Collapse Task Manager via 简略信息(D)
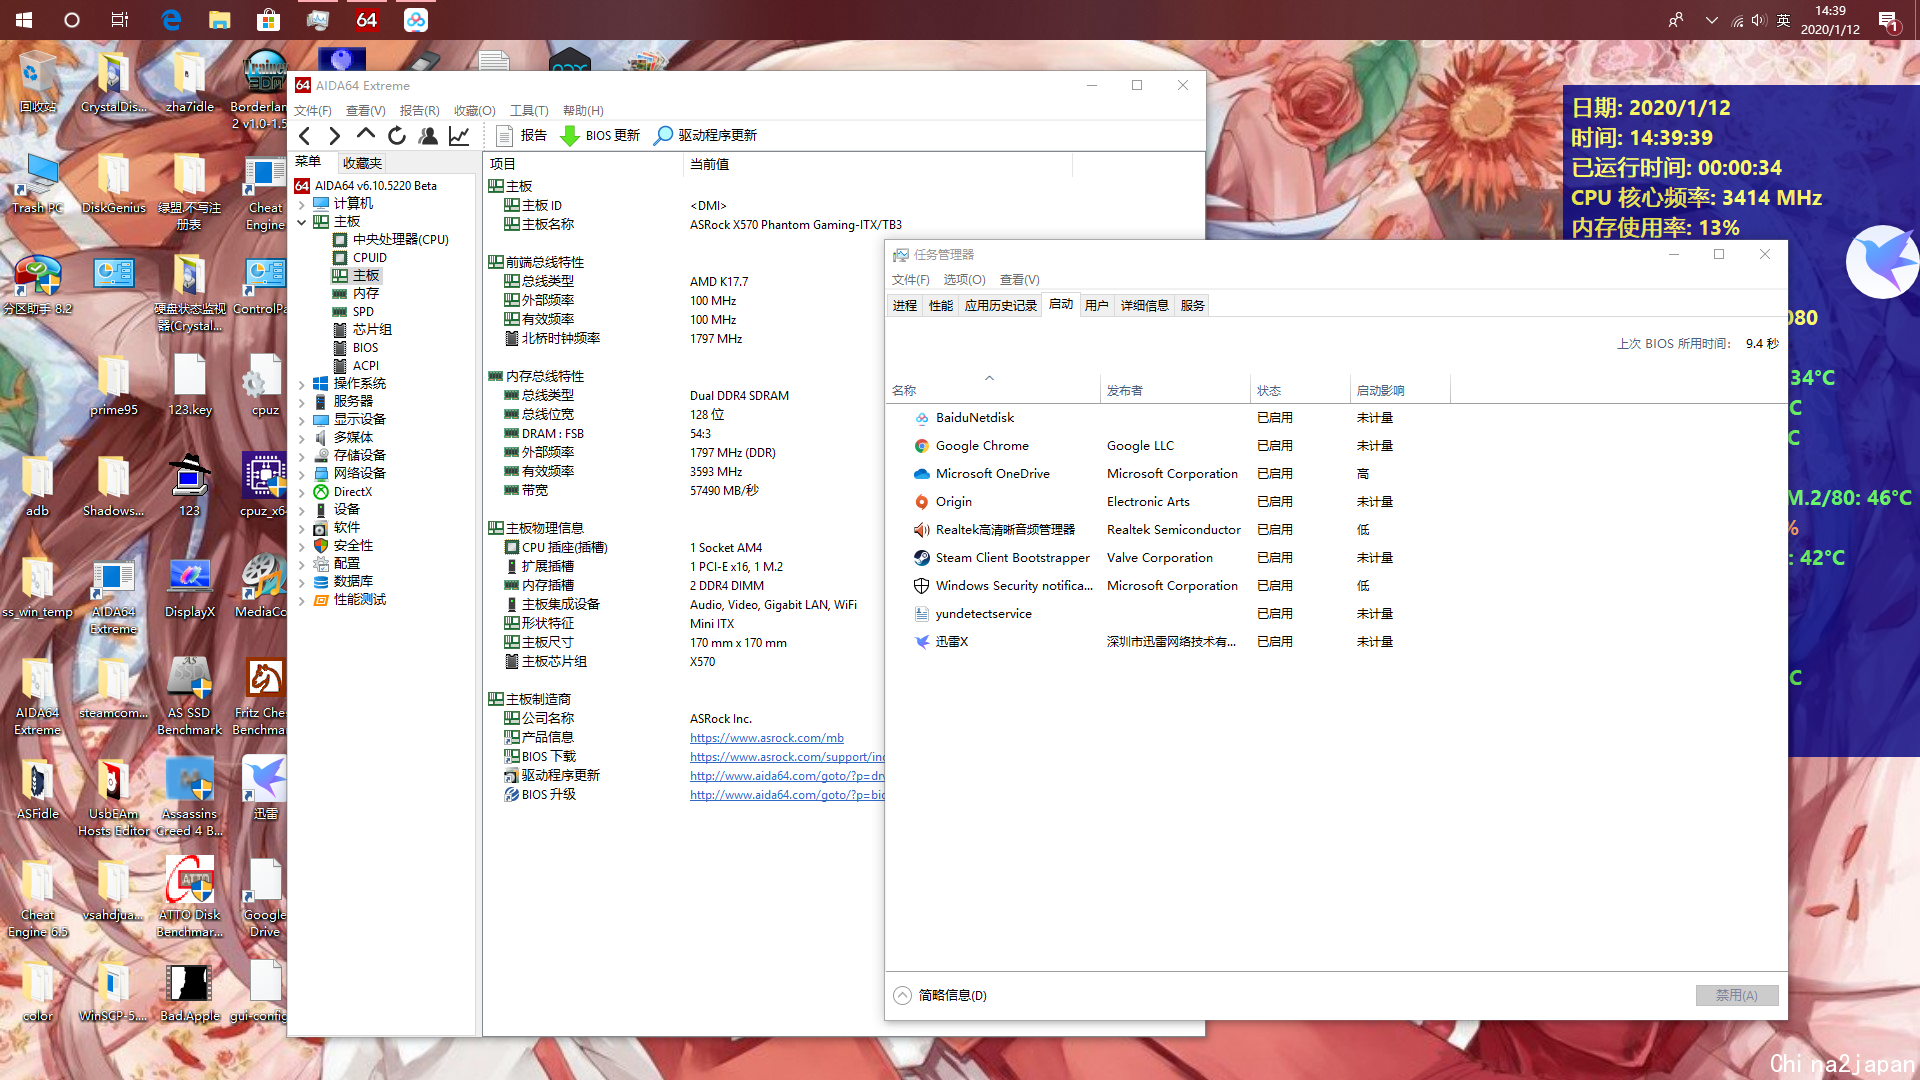 click(x=940, y=995)
